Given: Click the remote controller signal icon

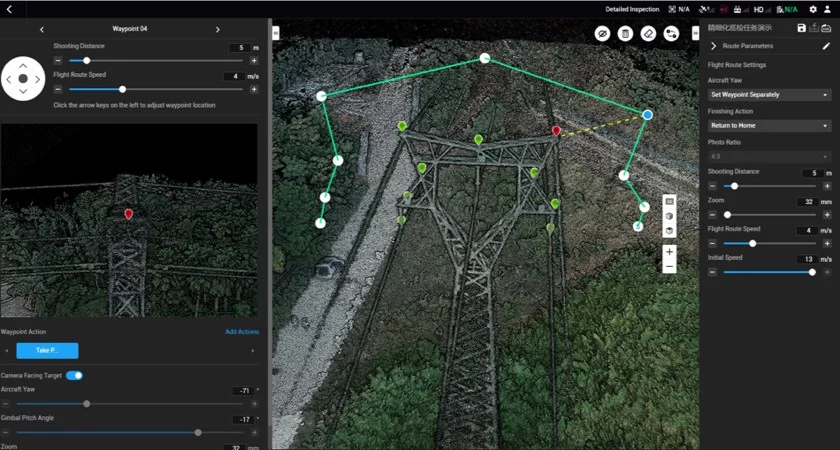Looking at the screenshot, I should pyautogui.click(x=740, y=9).
